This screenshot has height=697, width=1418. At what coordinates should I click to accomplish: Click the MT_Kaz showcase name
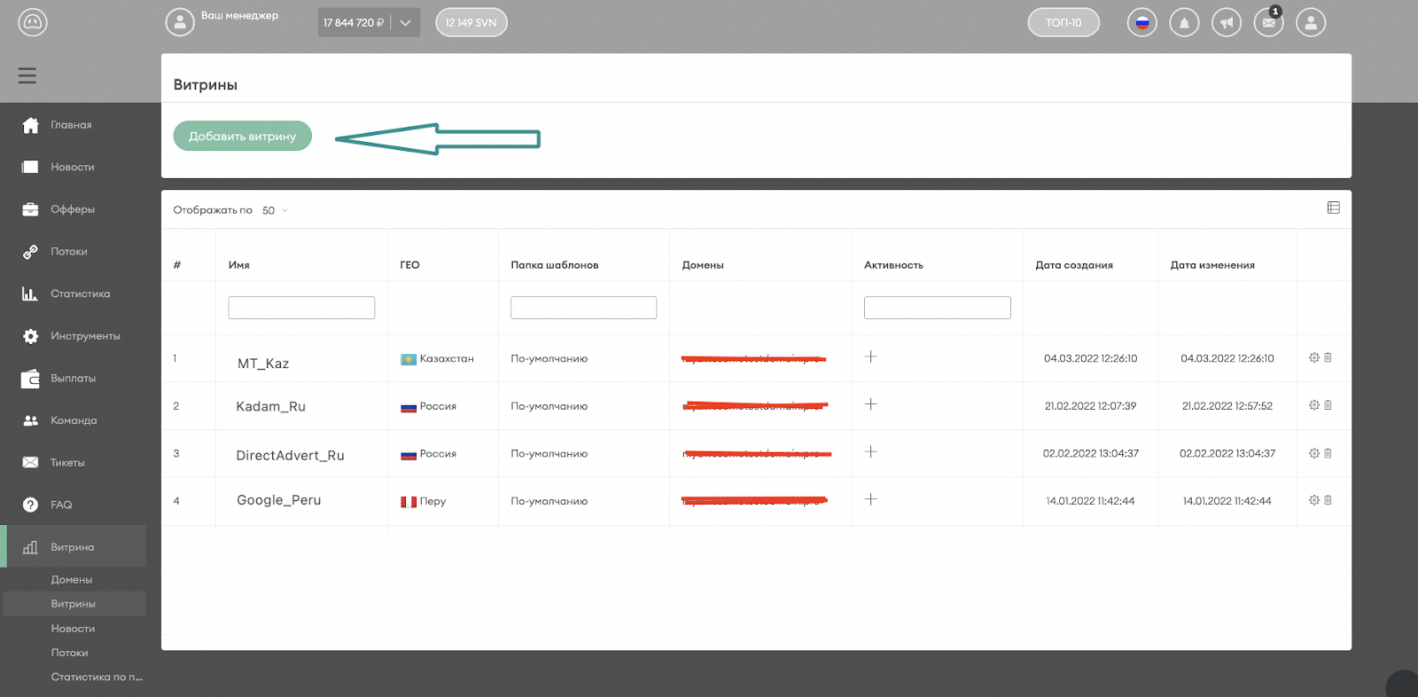coord(263,363)
